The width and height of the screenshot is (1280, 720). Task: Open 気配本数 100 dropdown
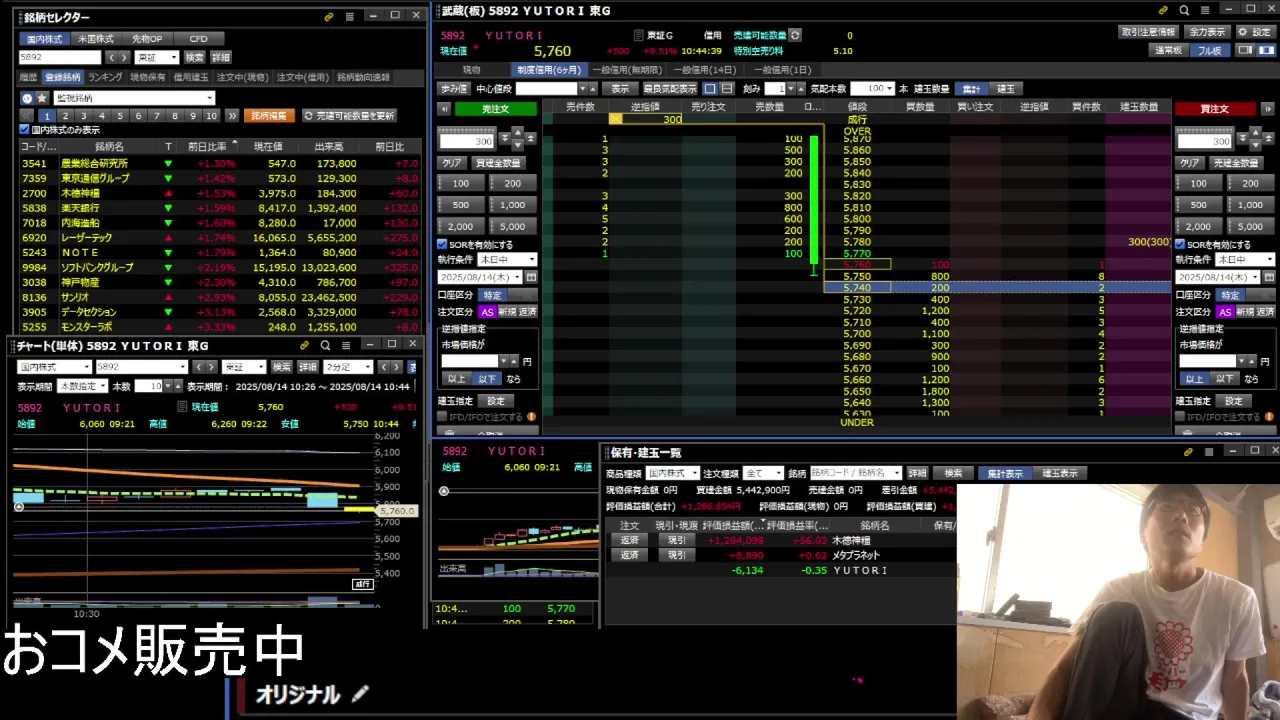(873, 88)
